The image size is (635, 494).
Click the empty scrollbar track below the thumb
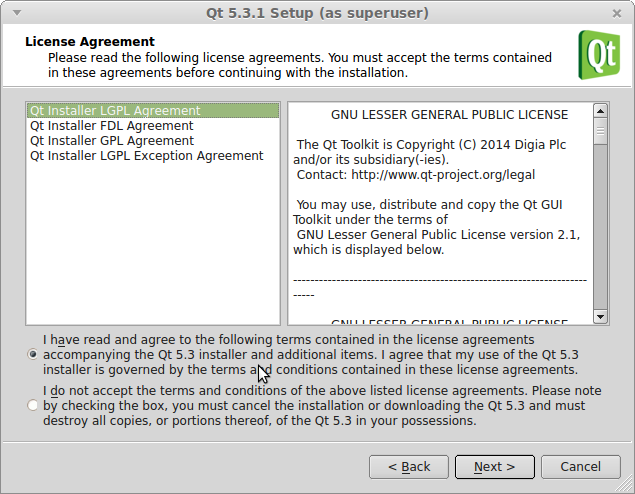tap(600, 227)
